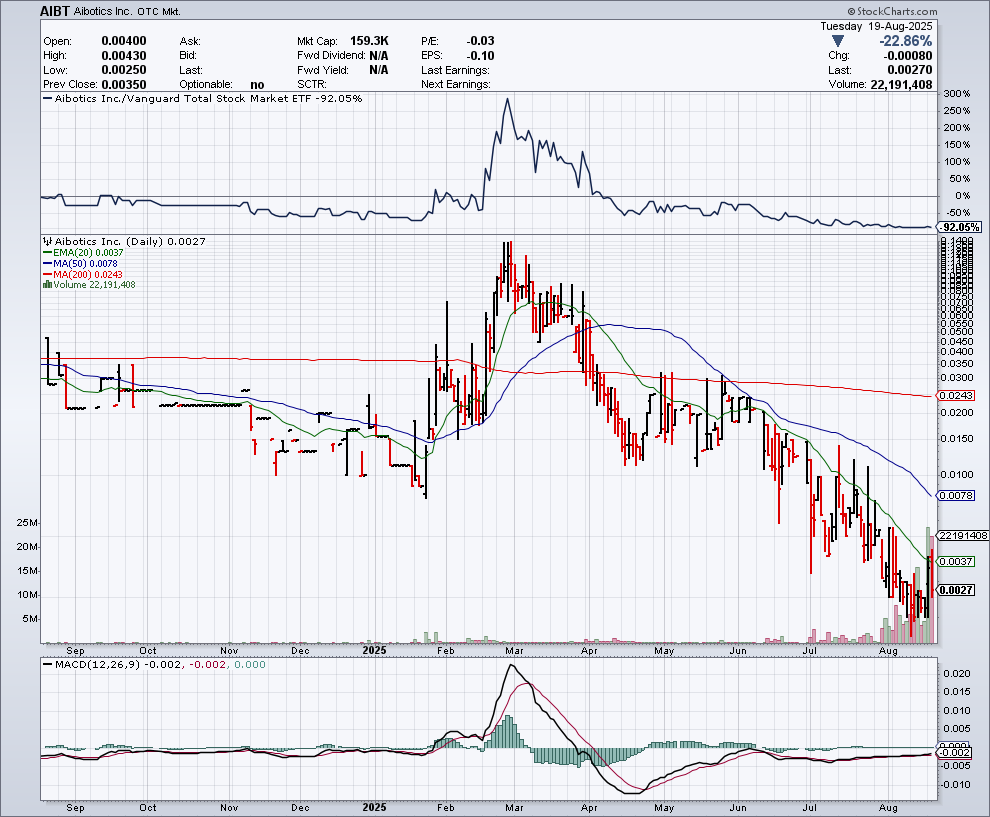
Task: Click the 'Ask:' label
Action: coord(189,41)
